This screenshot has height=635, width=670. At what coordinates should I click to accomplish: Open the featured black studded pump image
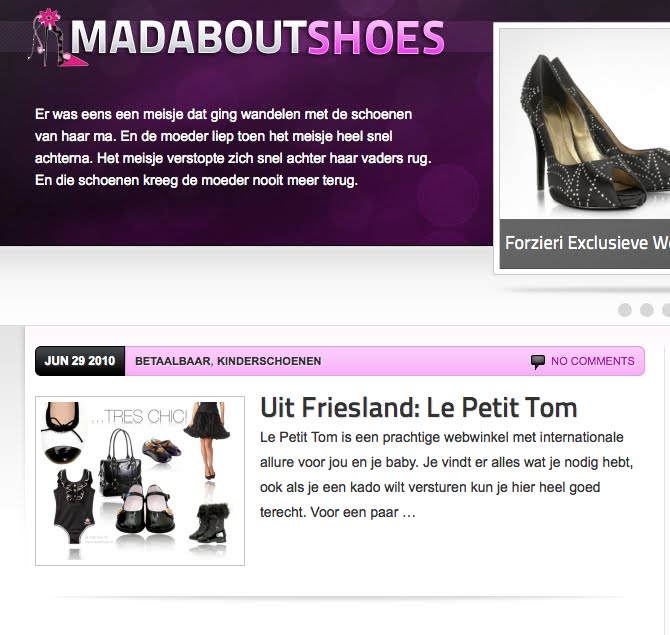[585, 124]
